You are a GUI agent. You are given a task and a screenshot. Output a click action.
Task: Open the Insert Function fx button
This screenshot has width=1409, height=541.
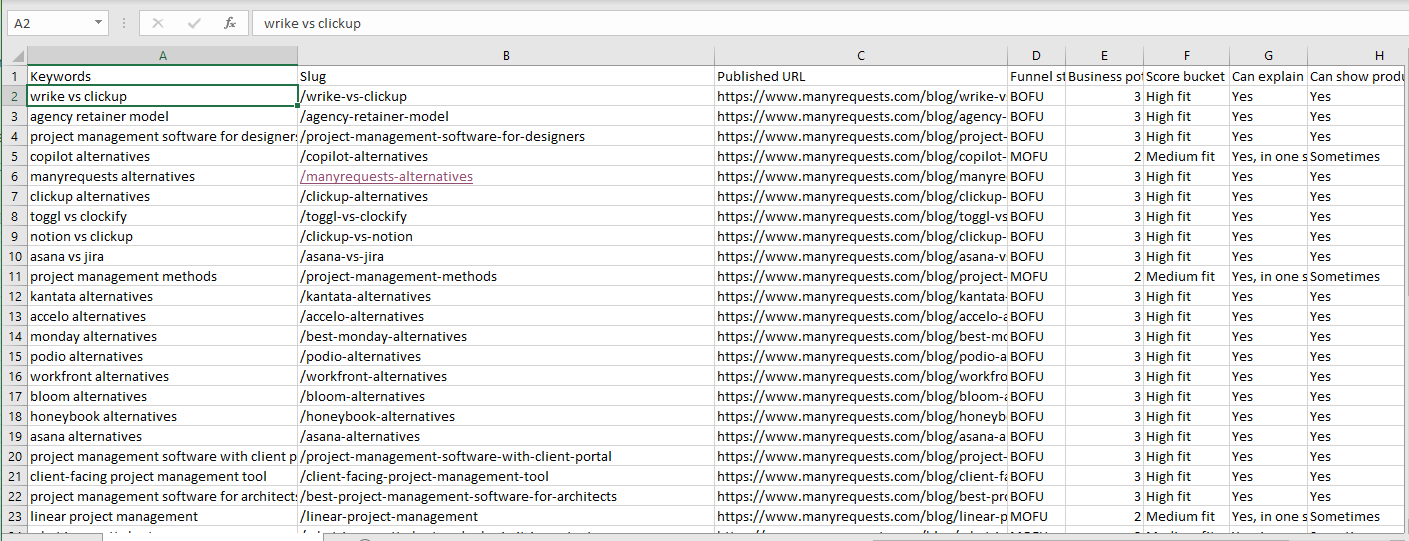(x=230, y=23)
